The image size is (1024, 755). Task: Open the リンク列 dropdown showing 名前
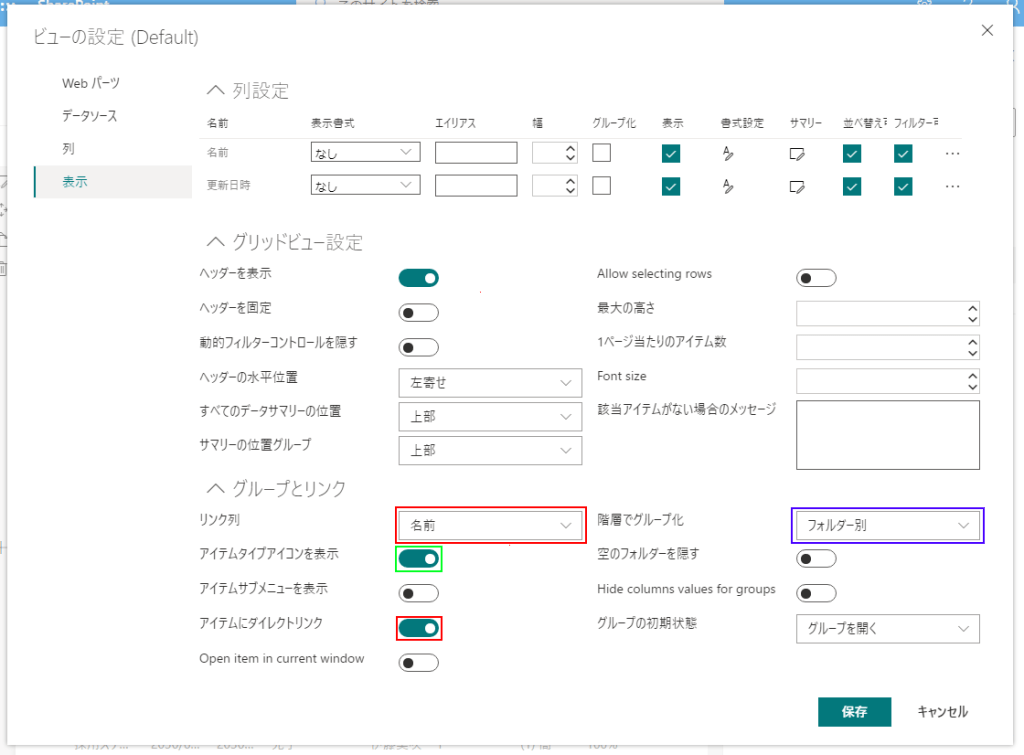490,524
